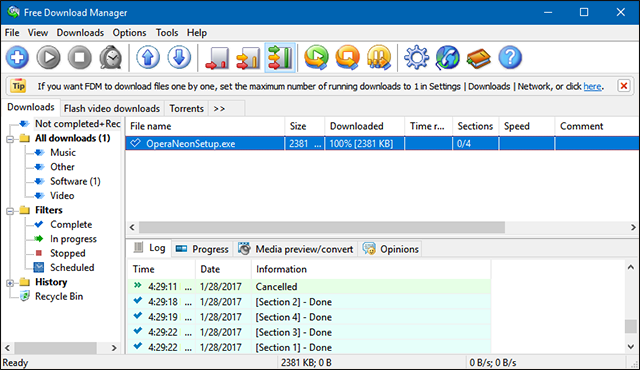
Task: Filter by Complete downloads
Action: click(71, 224)
